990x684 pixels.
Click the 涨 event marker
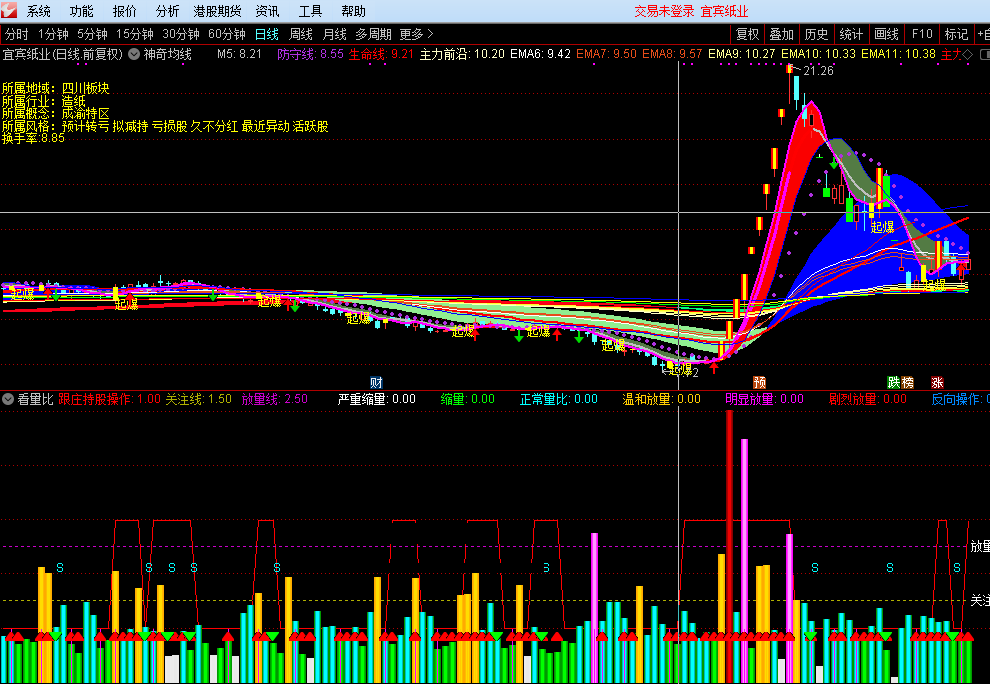pyautogui.click(x=938, y=382)
